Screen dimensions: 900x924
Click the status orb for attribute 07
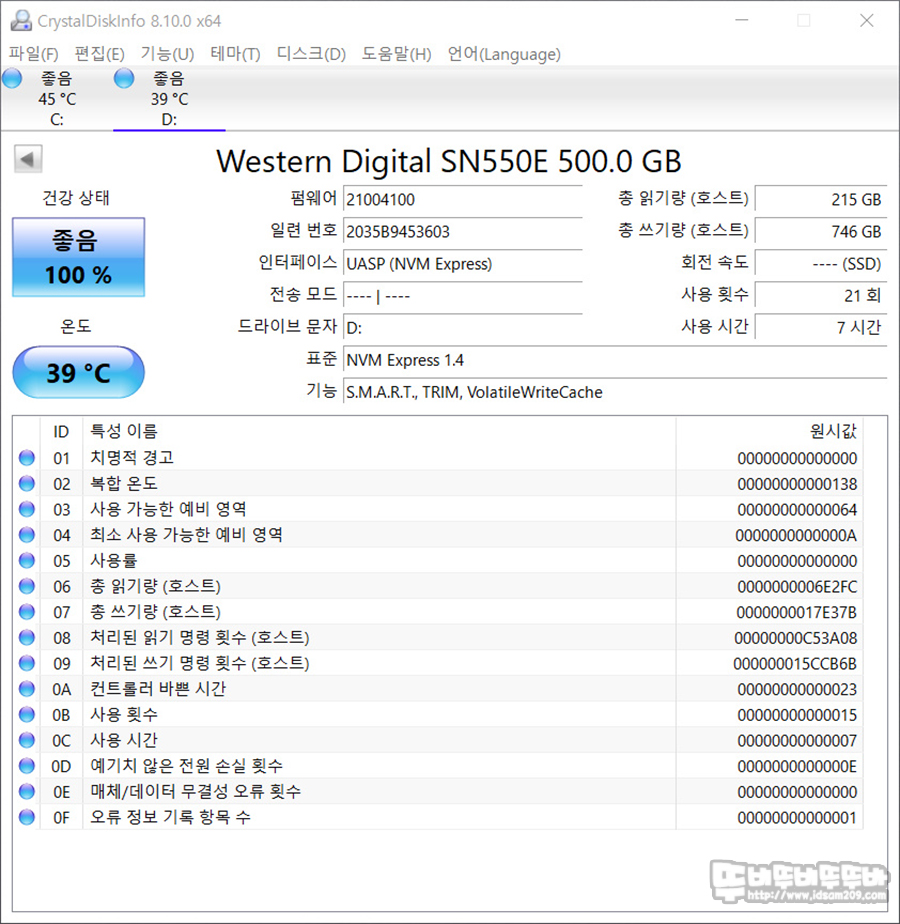coord(27,612)
